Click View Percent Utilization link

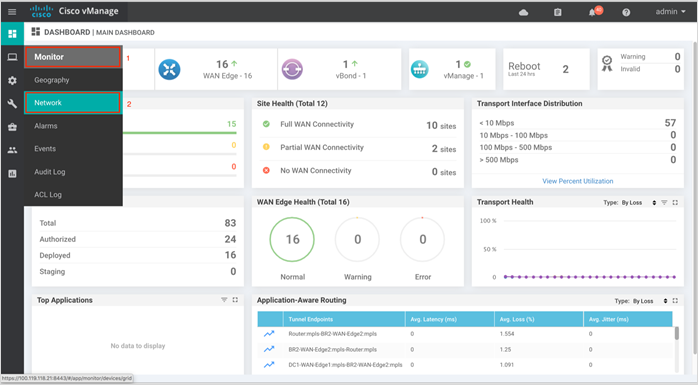coord(577,181)
